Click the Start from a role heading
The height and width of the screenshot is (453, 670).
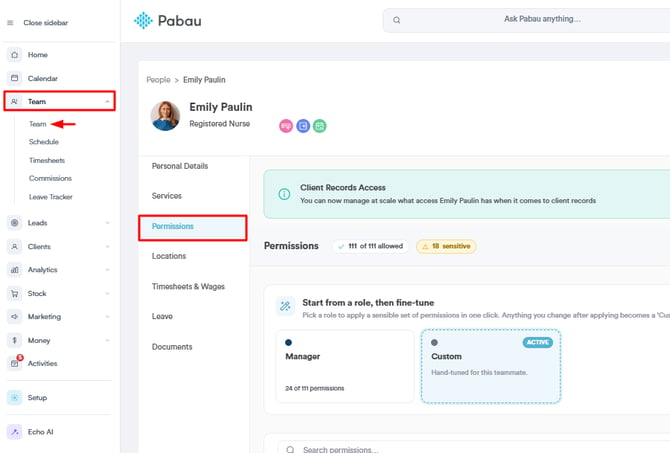point(368,303)
